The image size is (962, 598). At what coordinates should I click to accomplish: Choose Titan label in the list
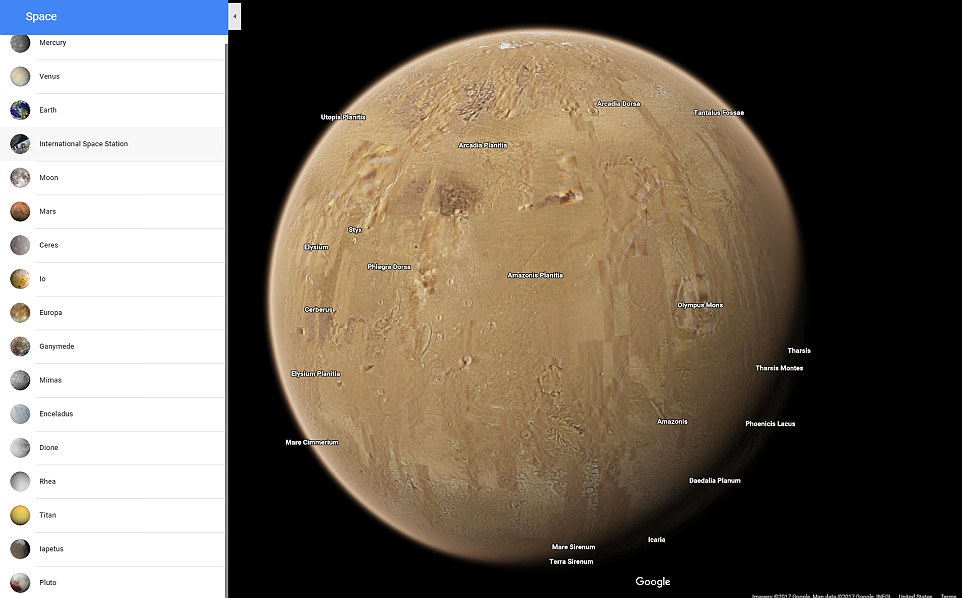[x=48, y=515]
